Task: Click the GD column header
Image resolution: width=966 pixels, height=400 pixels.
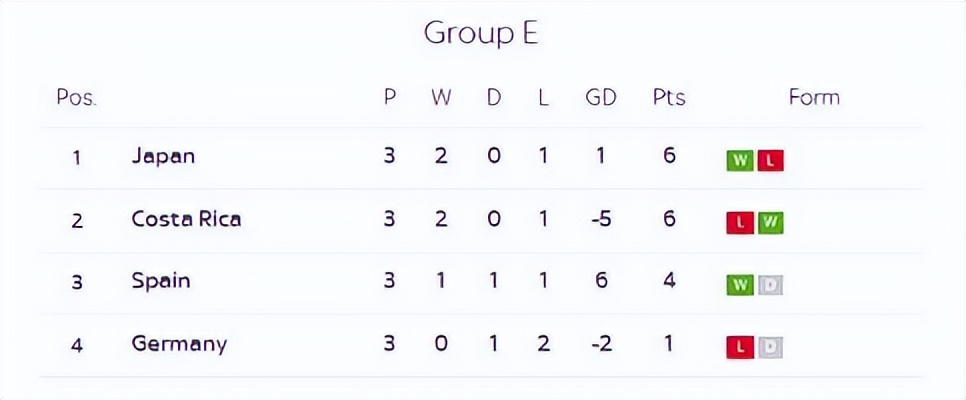Action: click(x=601, y=97)
